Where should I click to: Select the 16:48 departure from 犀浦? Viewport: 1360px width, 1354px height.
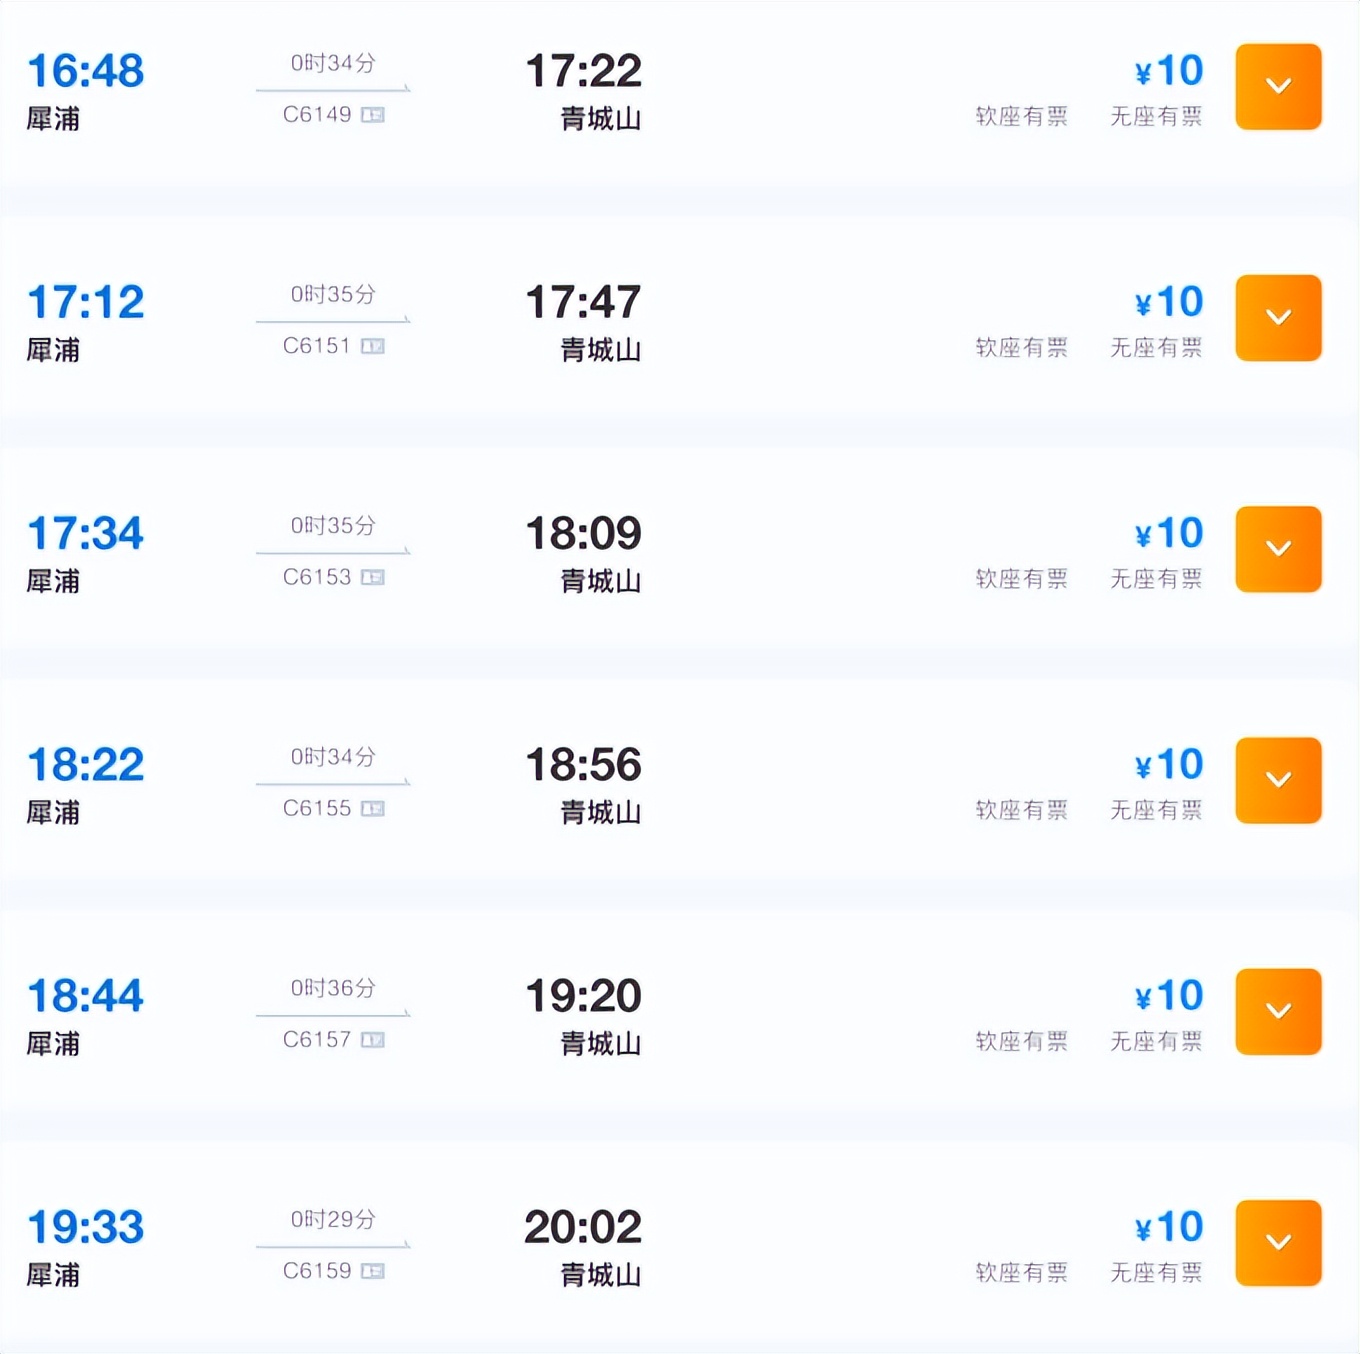86,71
